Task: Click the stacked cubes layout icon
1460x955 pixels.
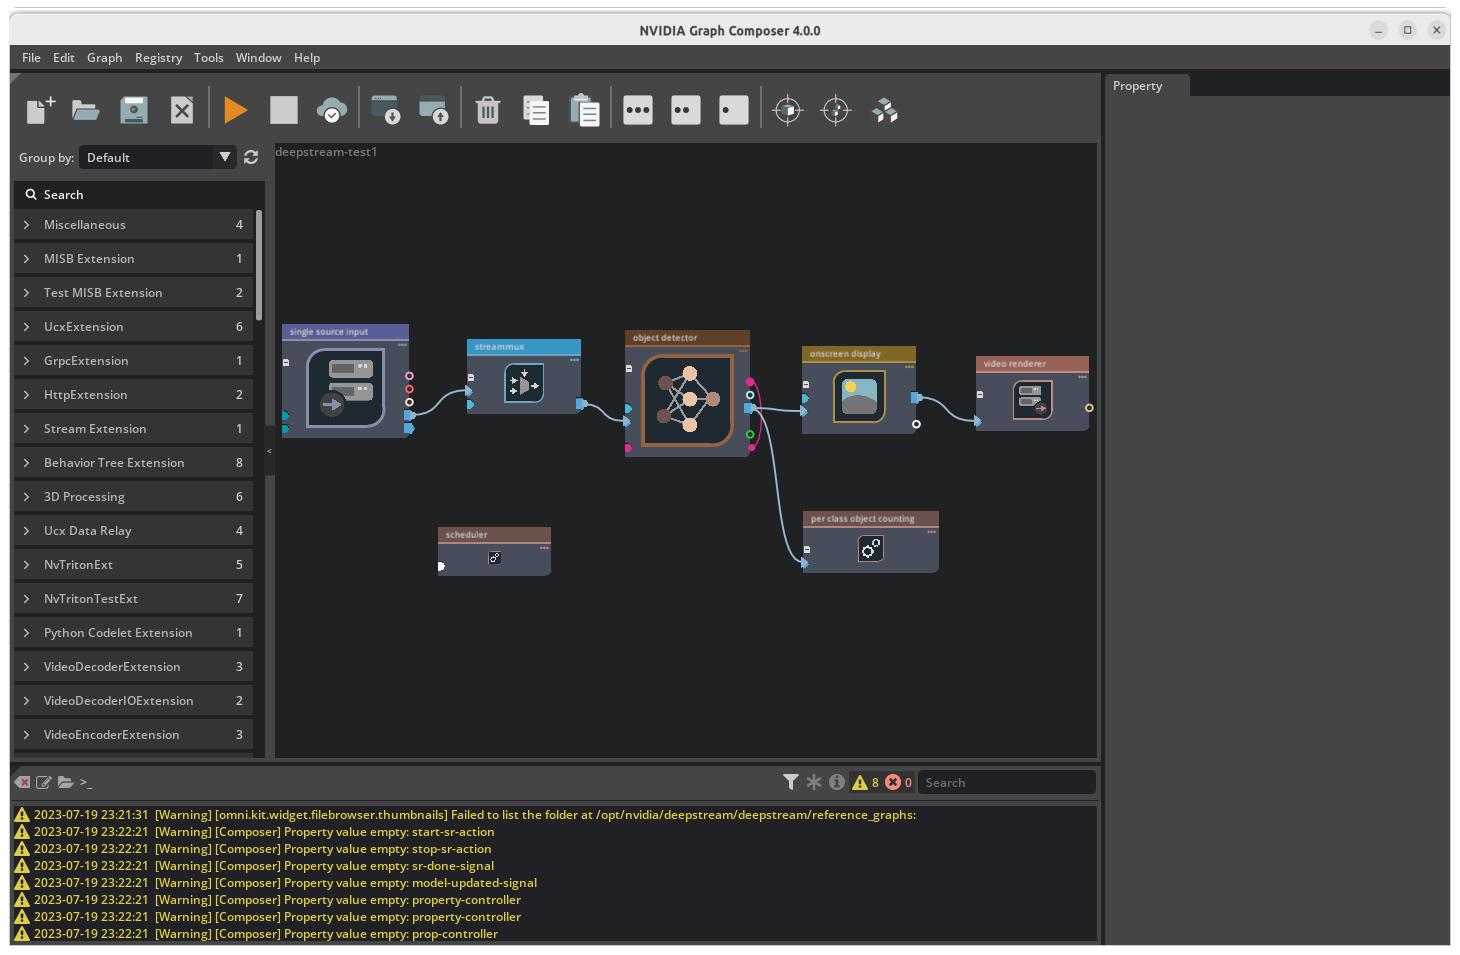Action: pyautogui.click(x=885, y=110)
